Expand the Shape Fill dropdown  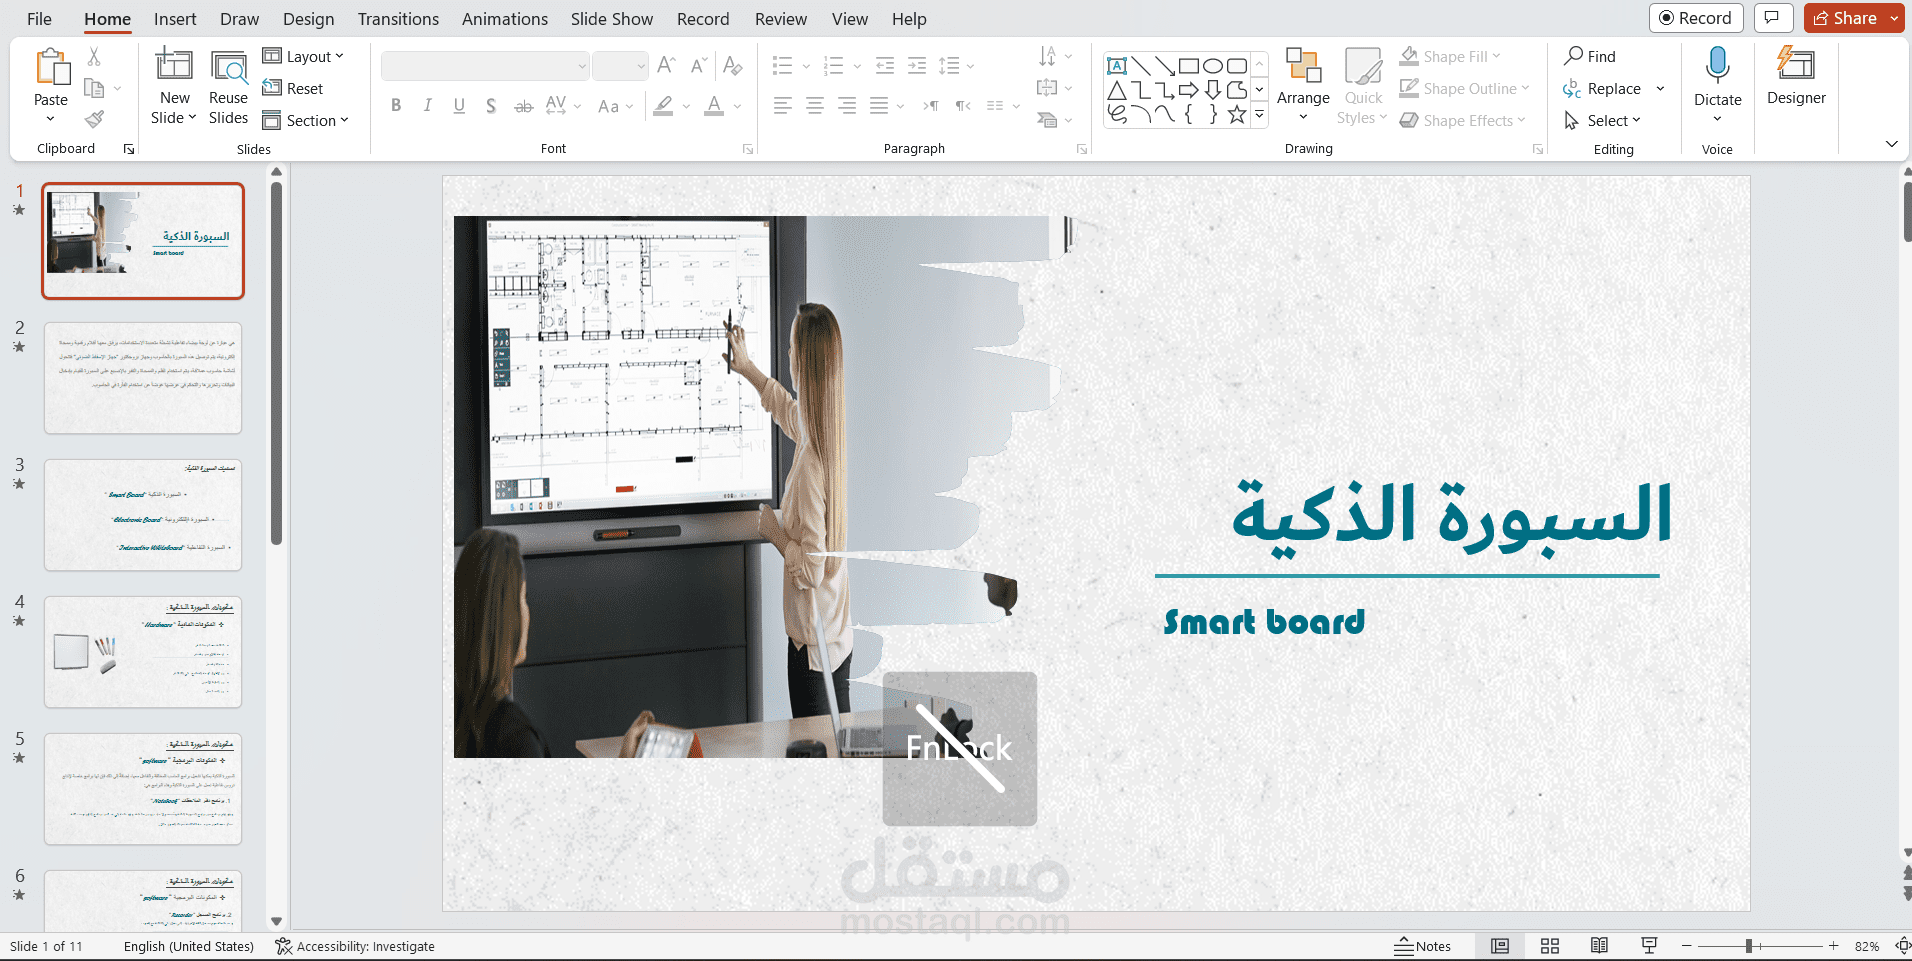(1497, 56)
